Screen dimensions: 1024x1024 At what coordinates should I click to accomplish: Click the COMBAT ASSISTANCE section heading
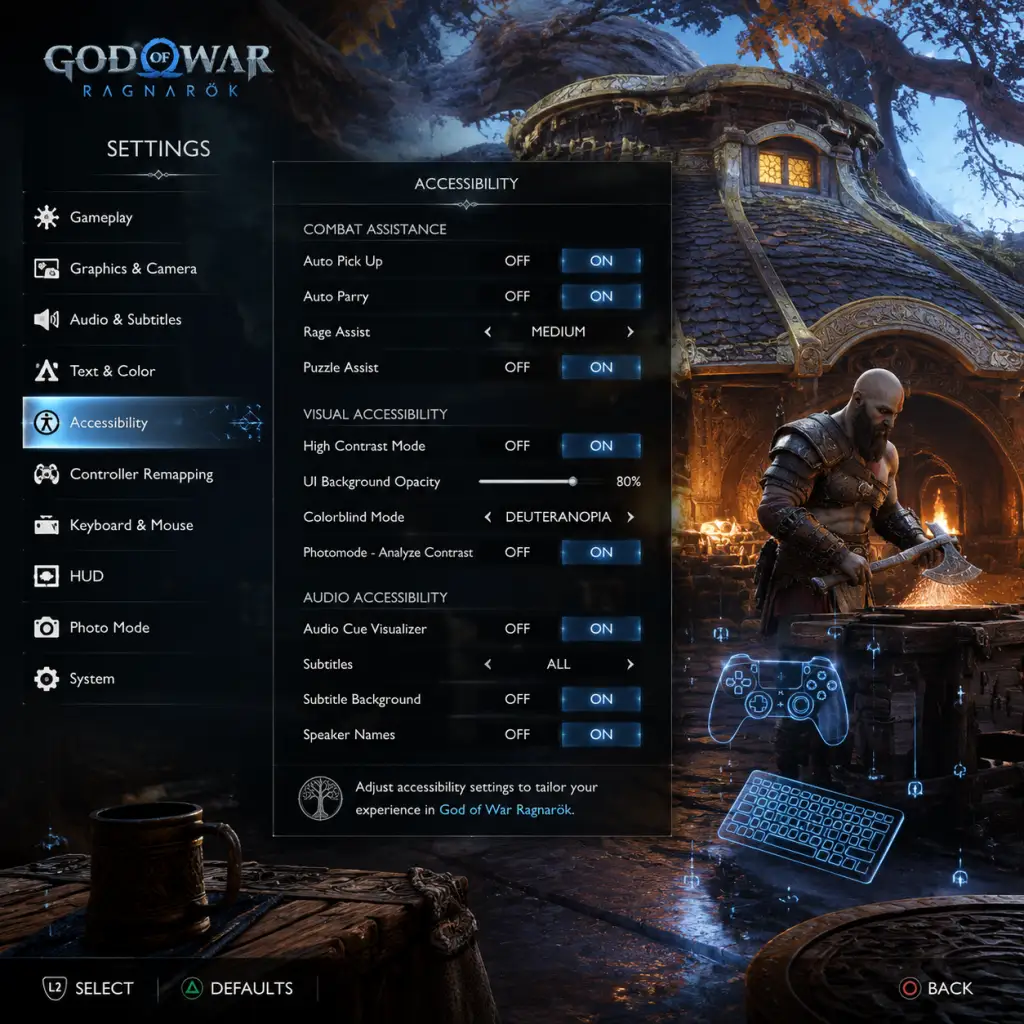375,229
